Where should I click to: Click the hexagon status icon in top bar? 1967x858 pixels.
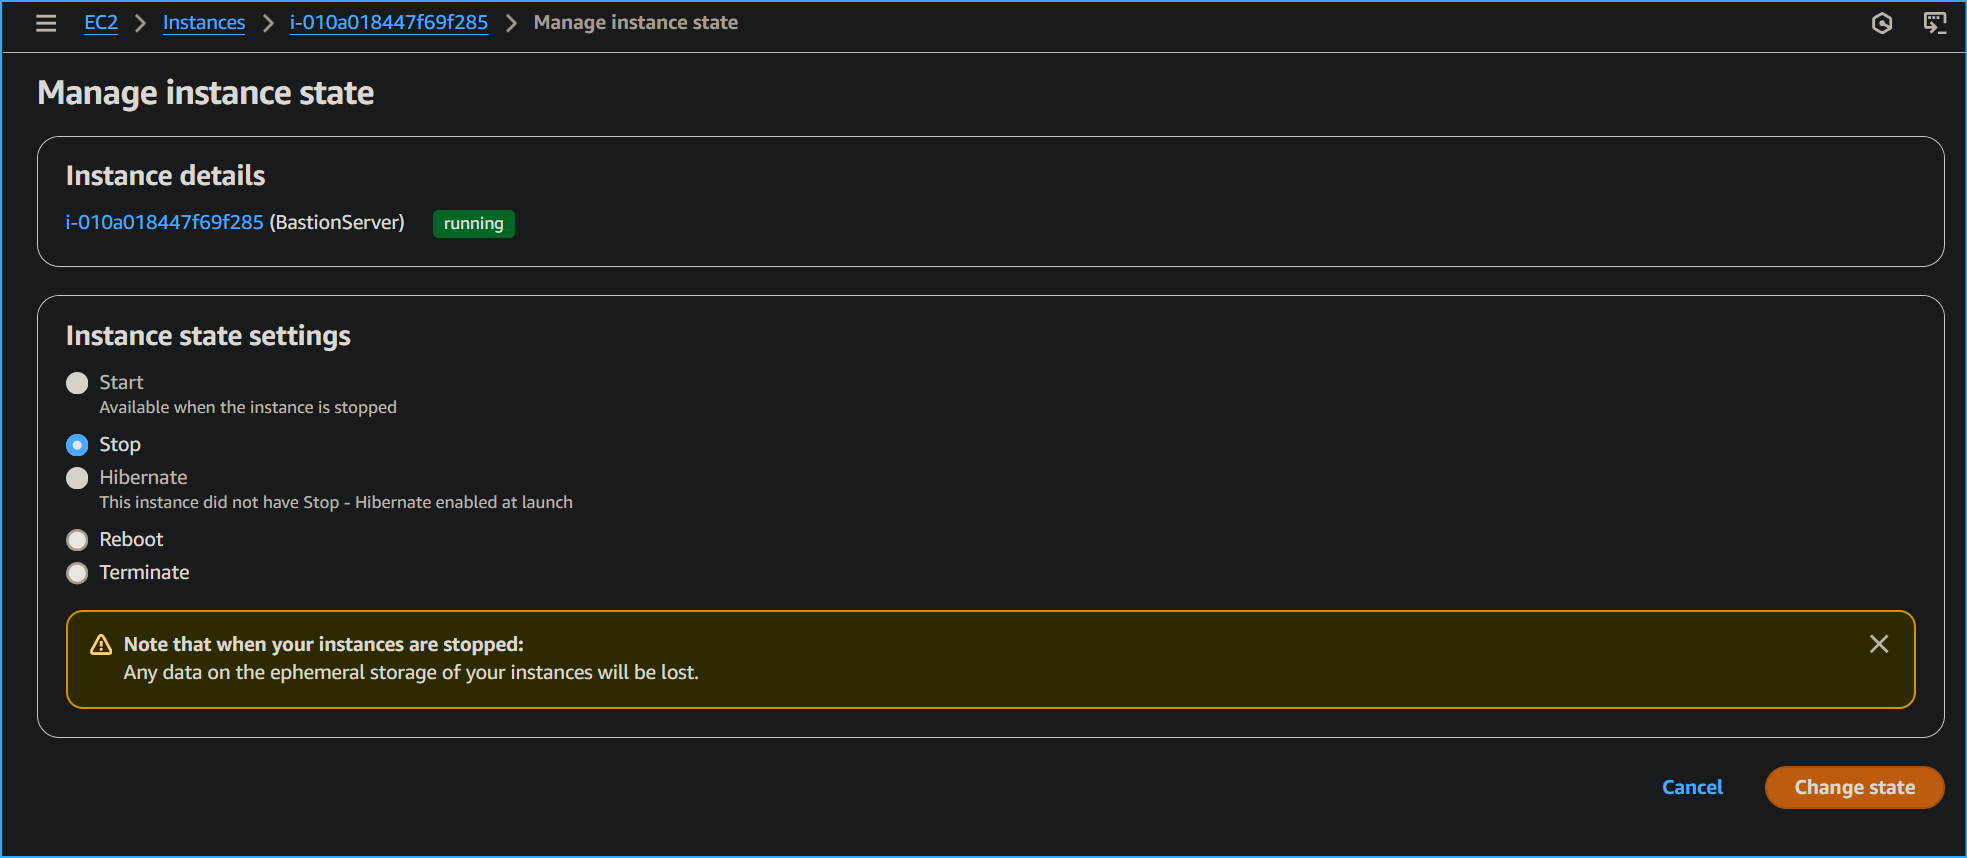pos(1882,23)
